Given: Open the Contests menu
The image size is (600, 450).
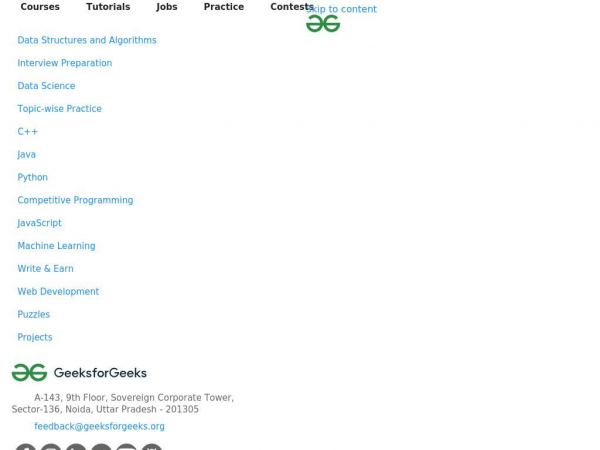Looking at the screenshot, I should [292, 7].
